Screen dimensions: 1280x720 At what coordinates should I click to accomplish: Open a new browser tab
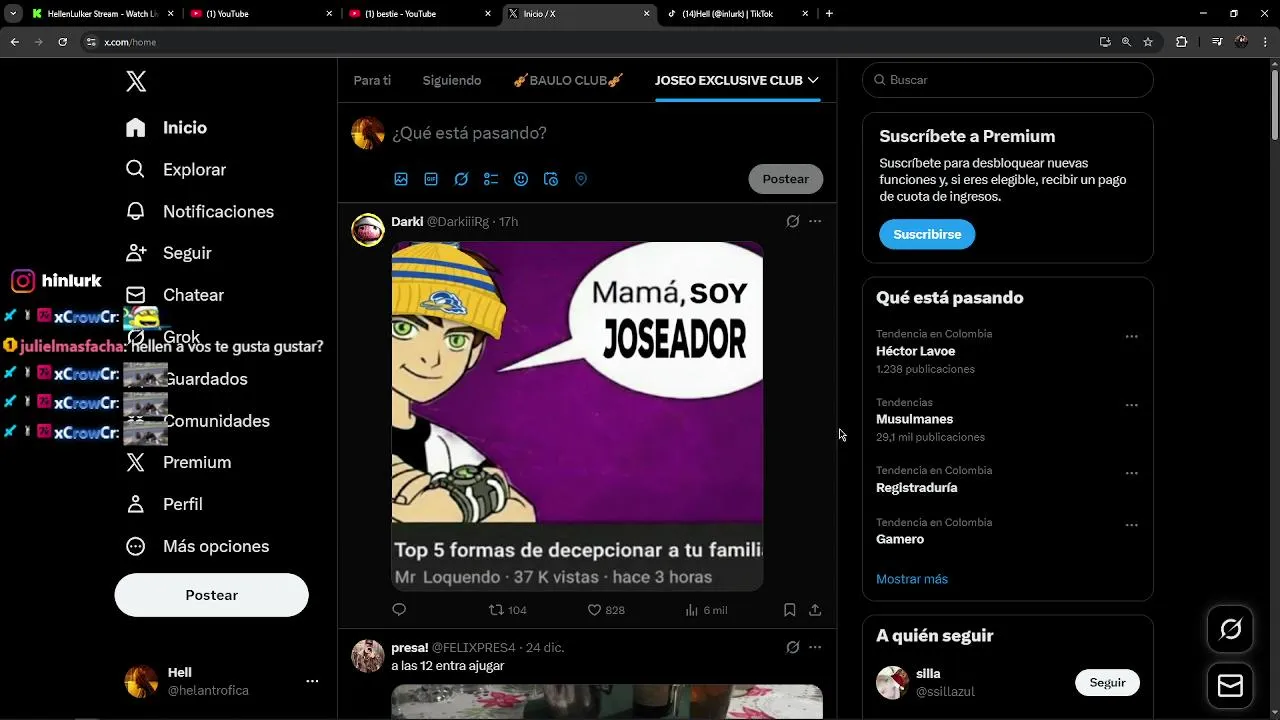pyautogui.click(x=829, y=14)
